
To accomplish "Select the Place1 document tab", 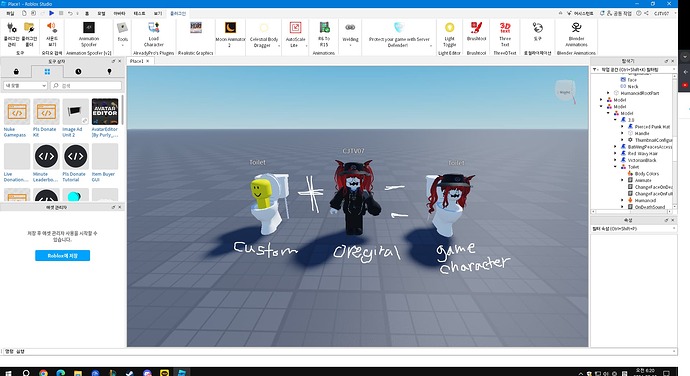I will point(137,61).
